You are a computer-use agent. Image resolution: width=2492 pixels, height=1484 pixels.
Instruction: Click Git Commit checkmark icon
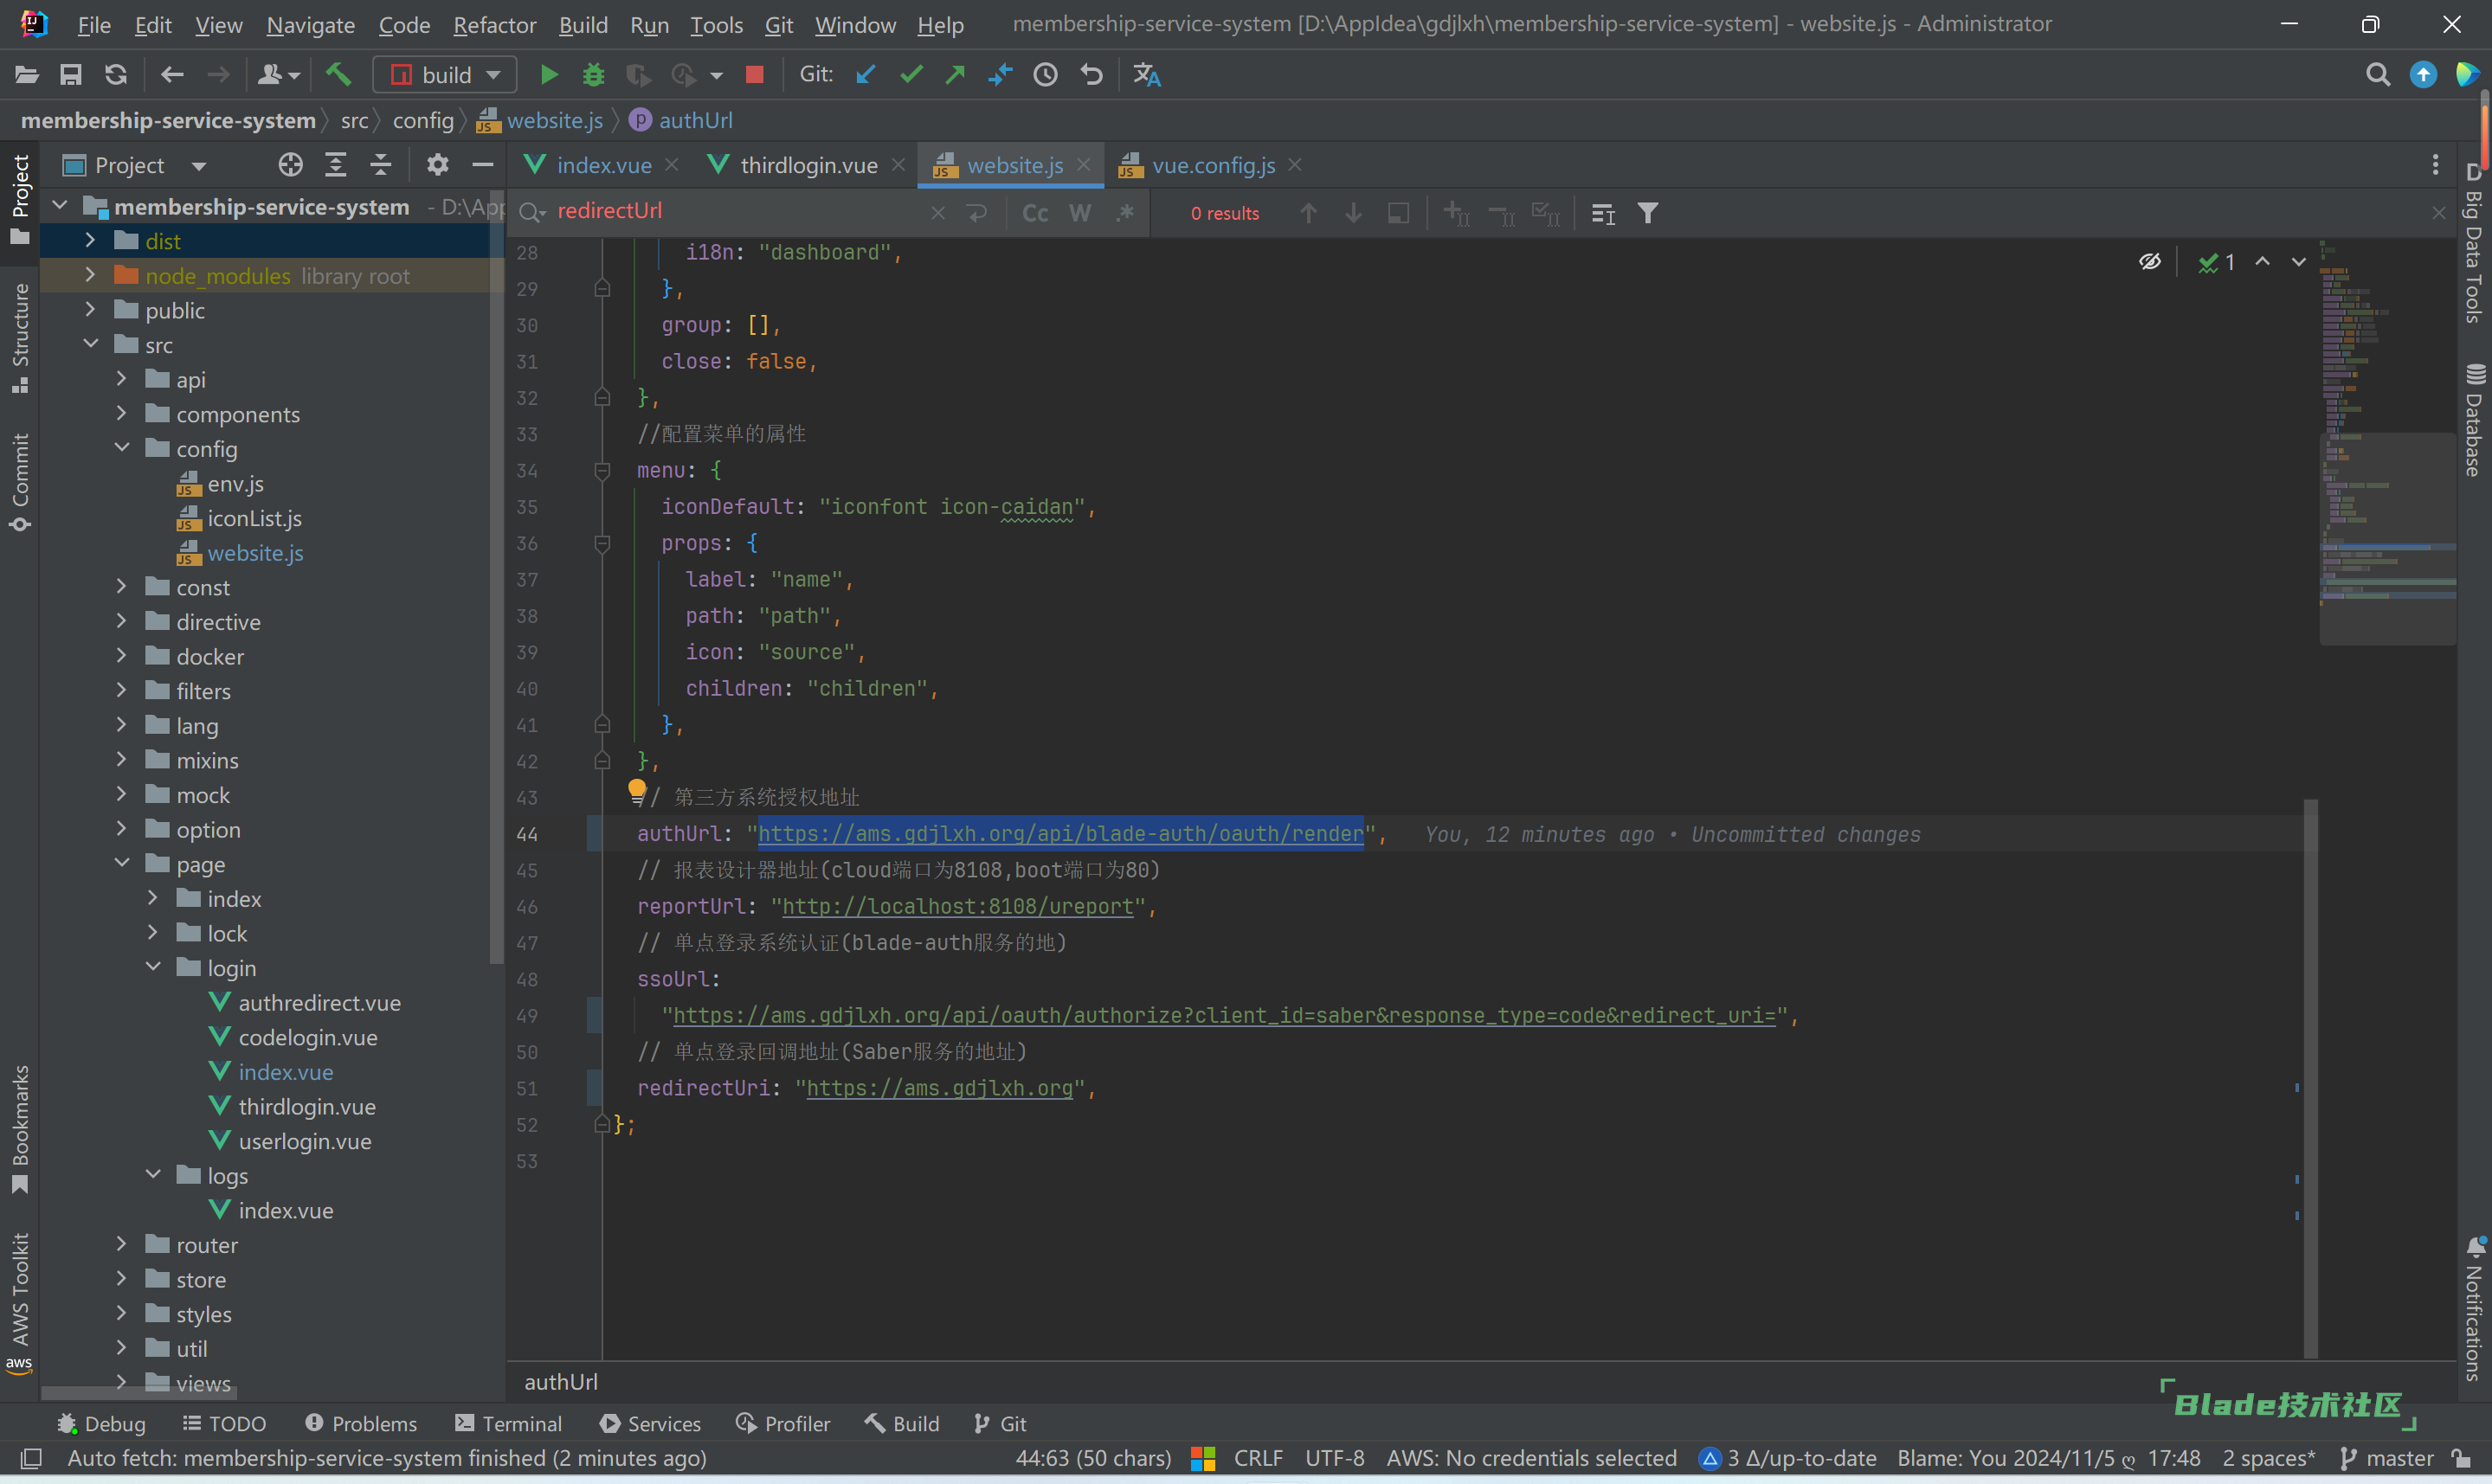pos(911,75)
